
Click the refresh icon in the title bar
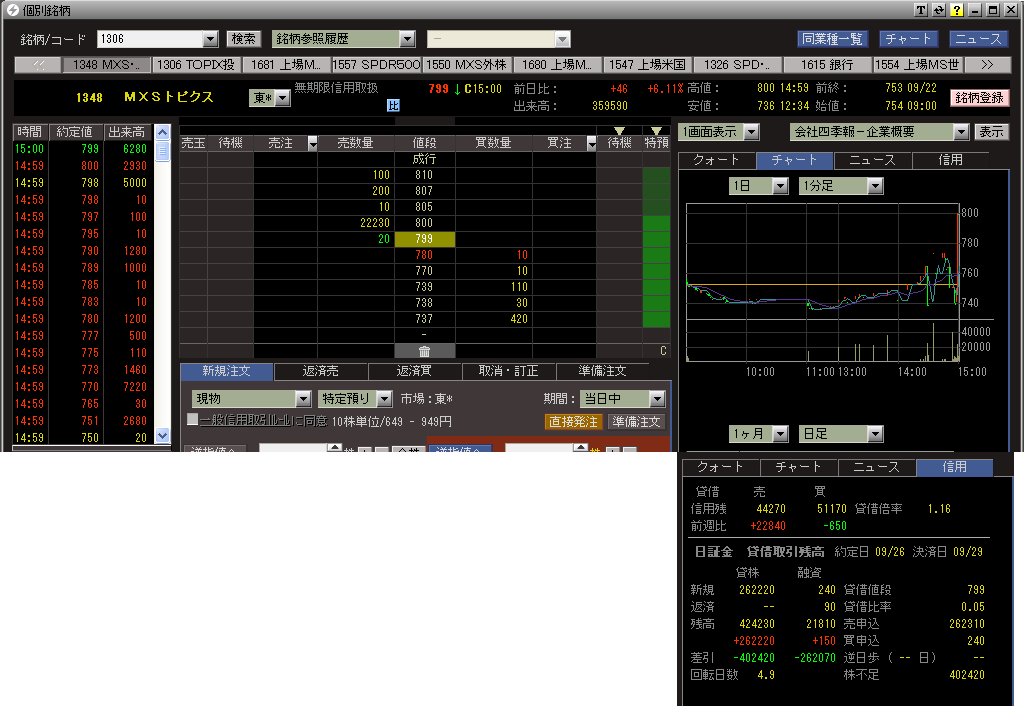[x=939, y=10]
